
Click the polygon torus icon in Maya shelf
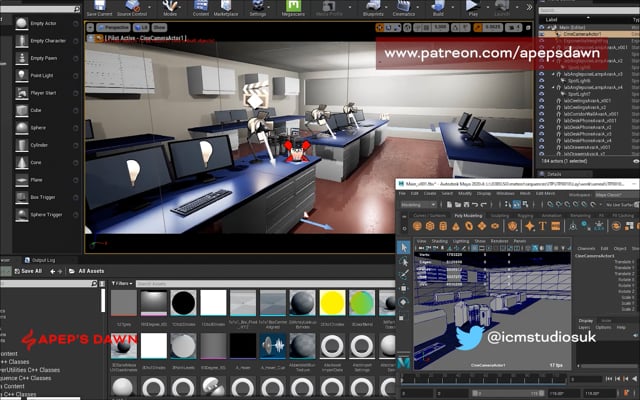469,226
